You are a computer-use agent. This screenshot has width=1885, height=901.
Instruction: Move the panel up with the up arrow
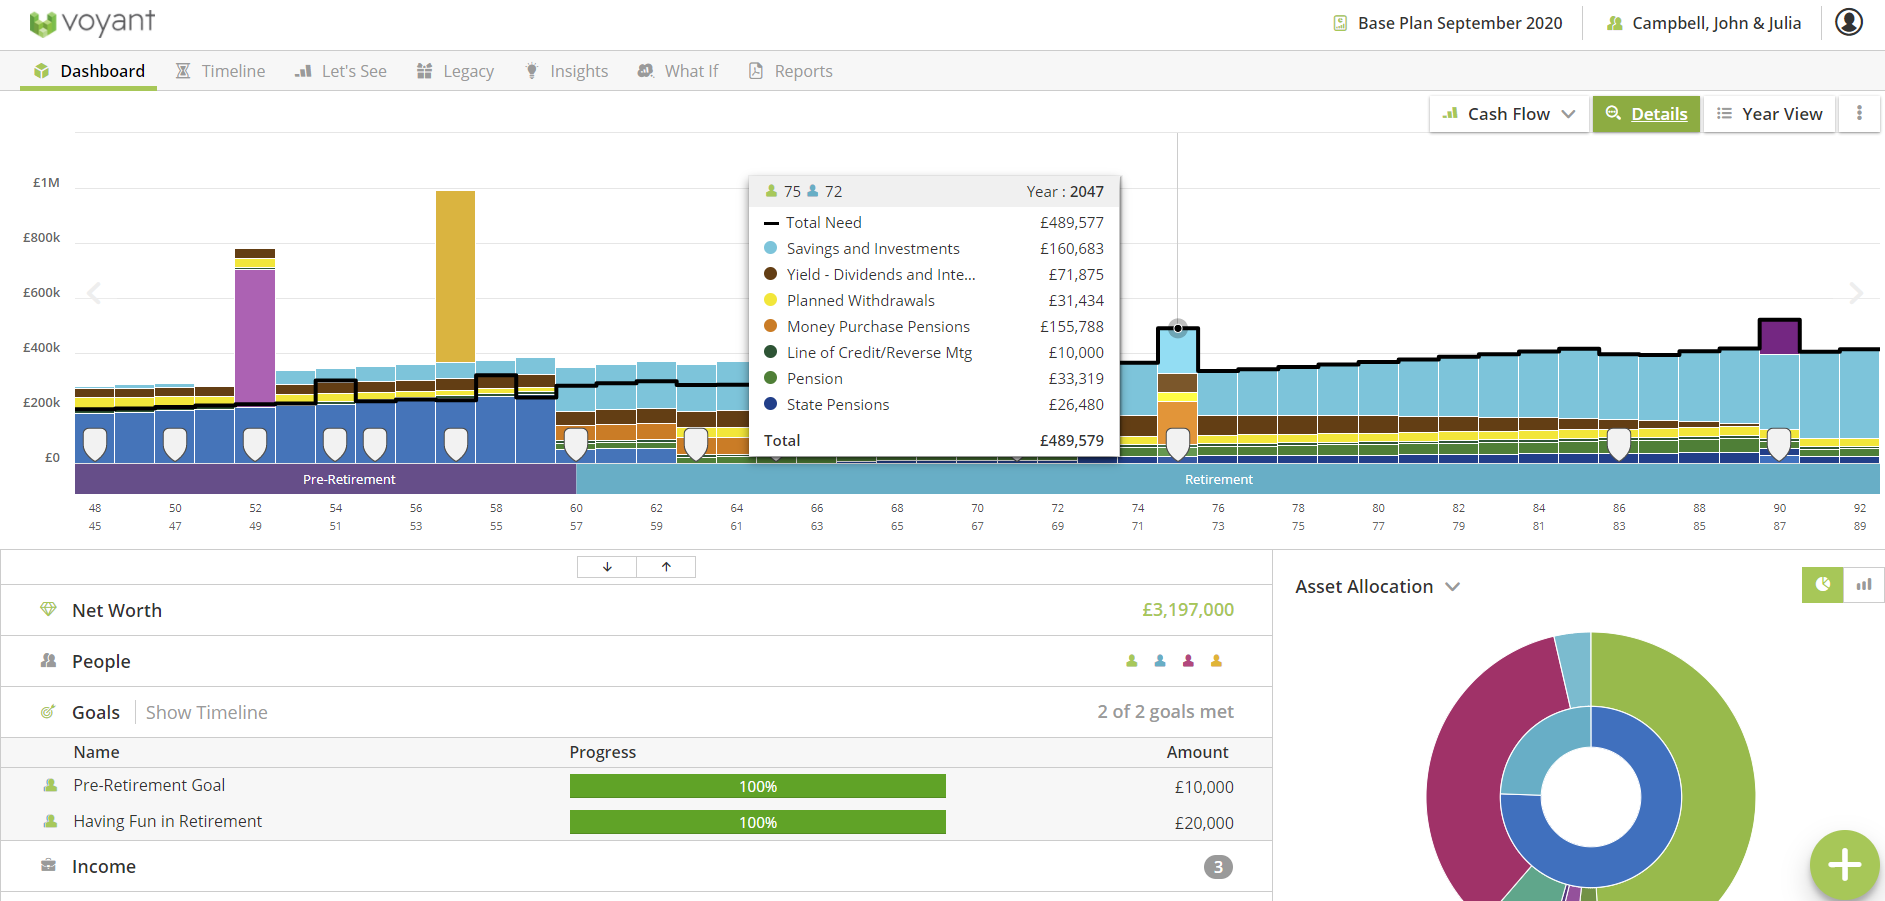coord(666,567)
